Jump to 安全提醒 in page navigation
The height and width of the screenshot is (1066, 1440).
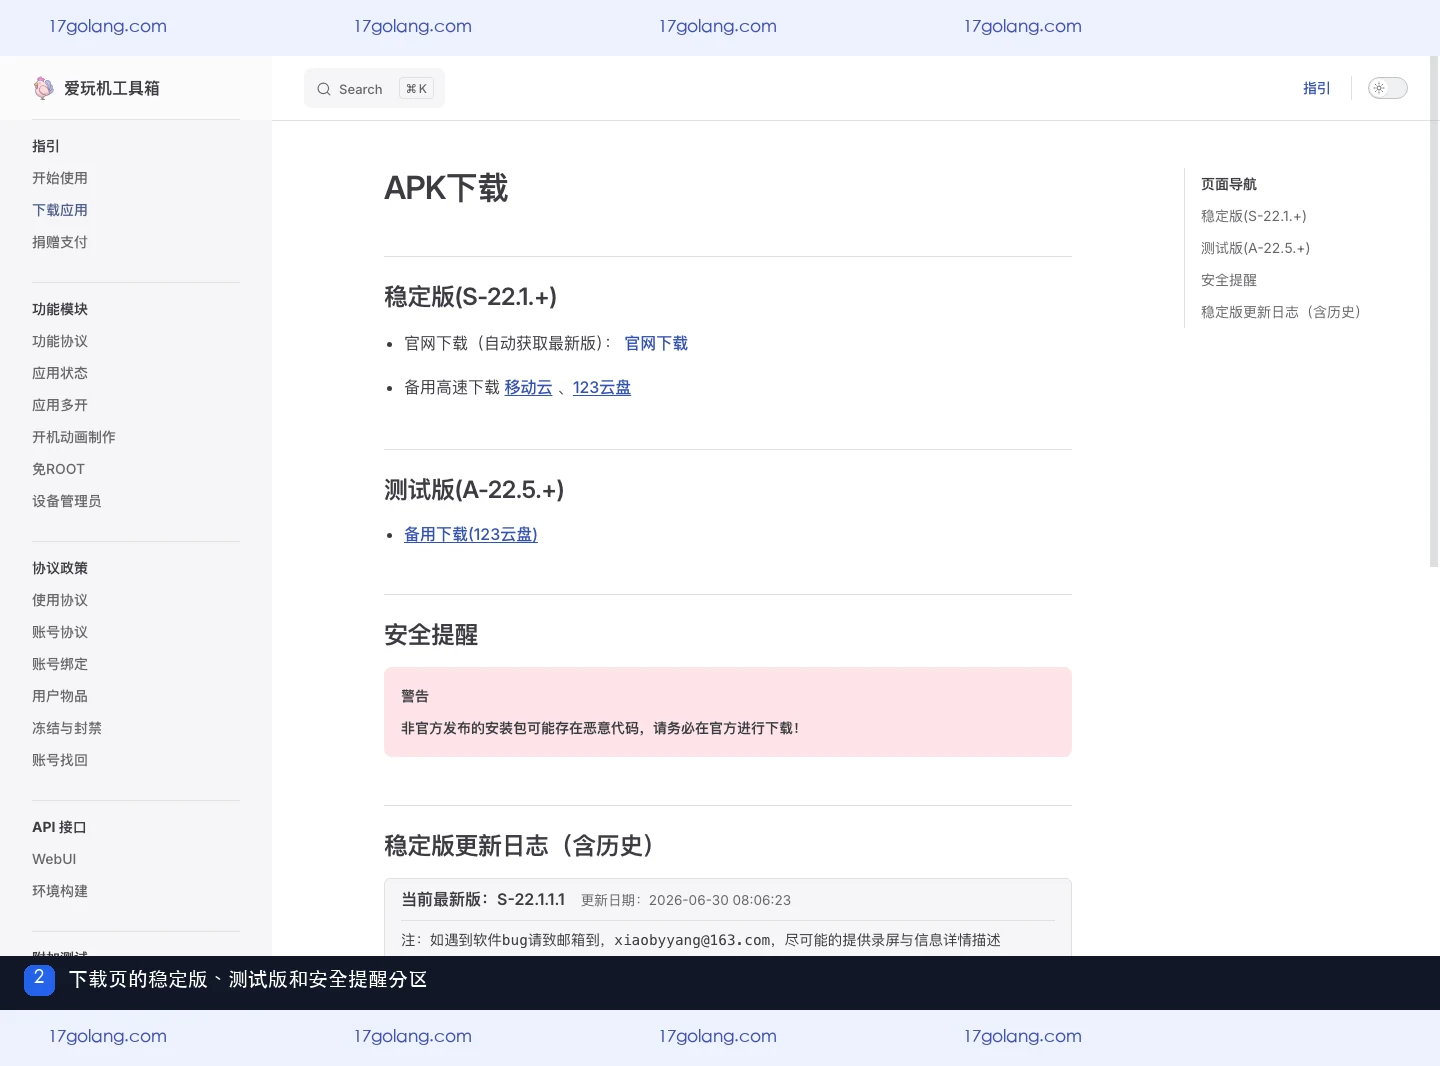click(x=1229, y=280)
